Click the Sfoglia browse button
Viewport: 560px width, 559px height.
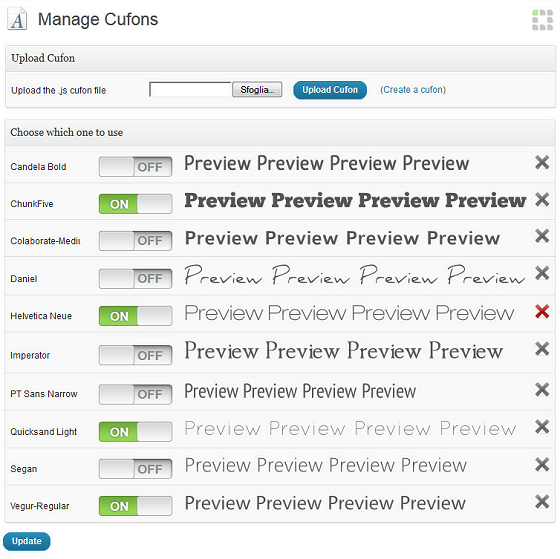point(257,89)
